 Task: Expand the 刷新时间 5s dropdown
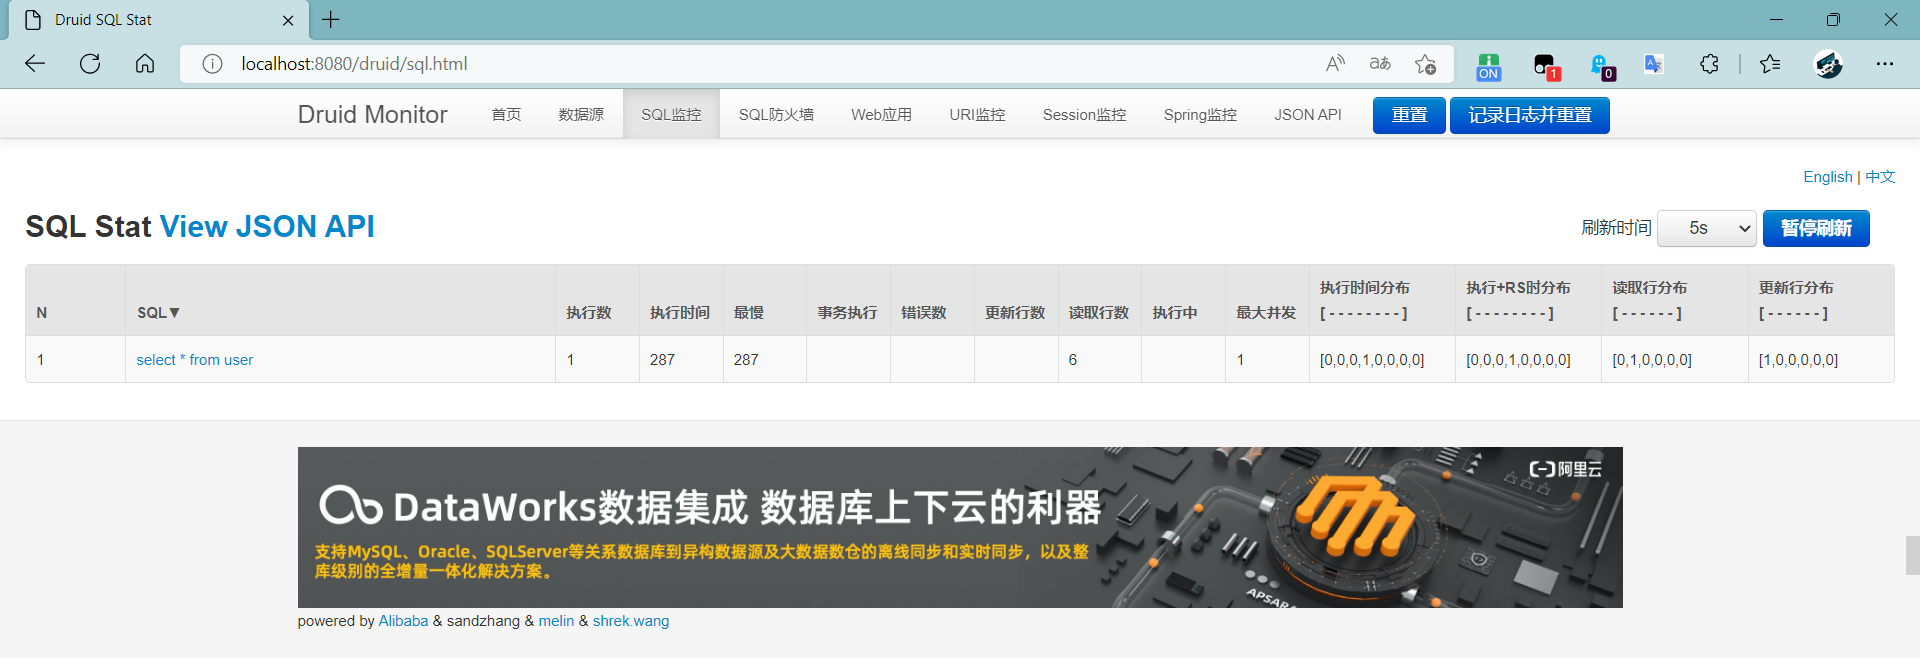coord(1707,228)
